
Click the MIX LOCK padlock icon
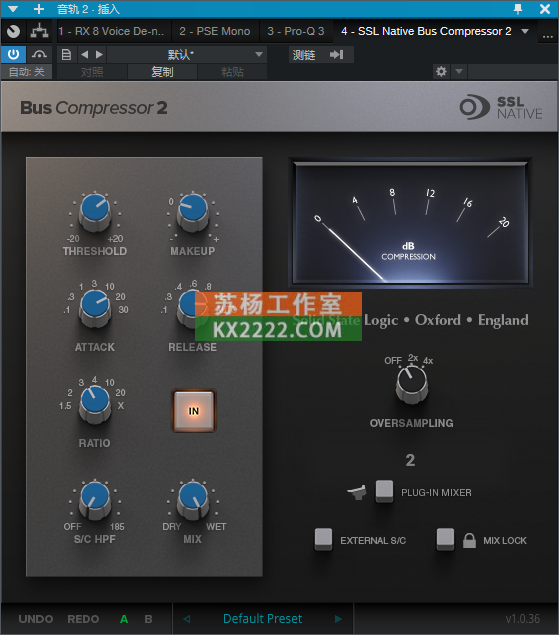point(469,540)
